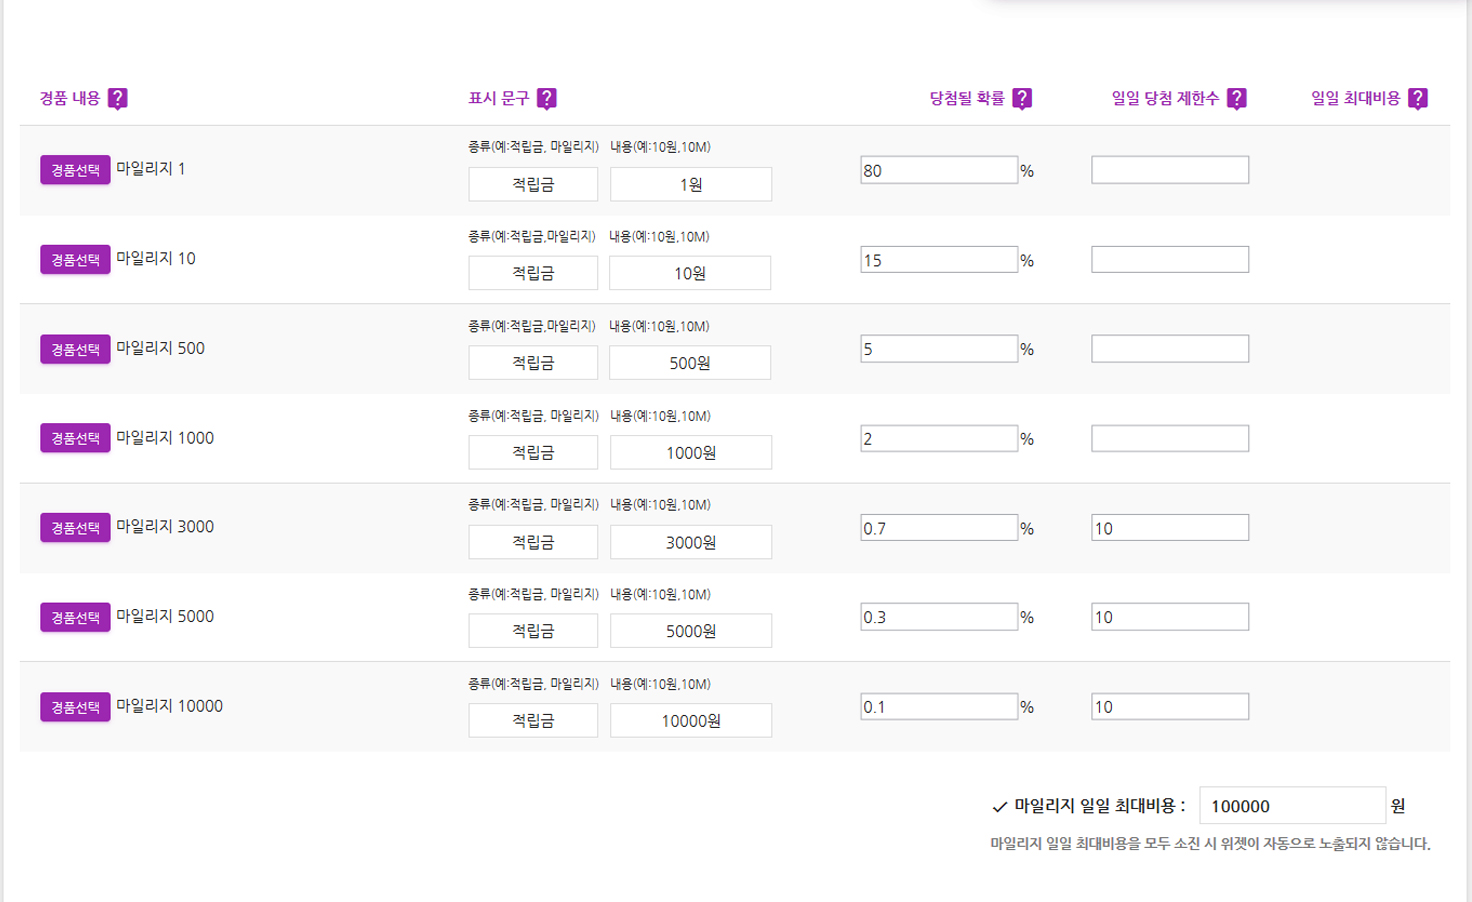This screenshot has width=1472, height=902.
Task: Focus the 마일리지 일일 최대비용 100000 field
Action: (1291, 806)
